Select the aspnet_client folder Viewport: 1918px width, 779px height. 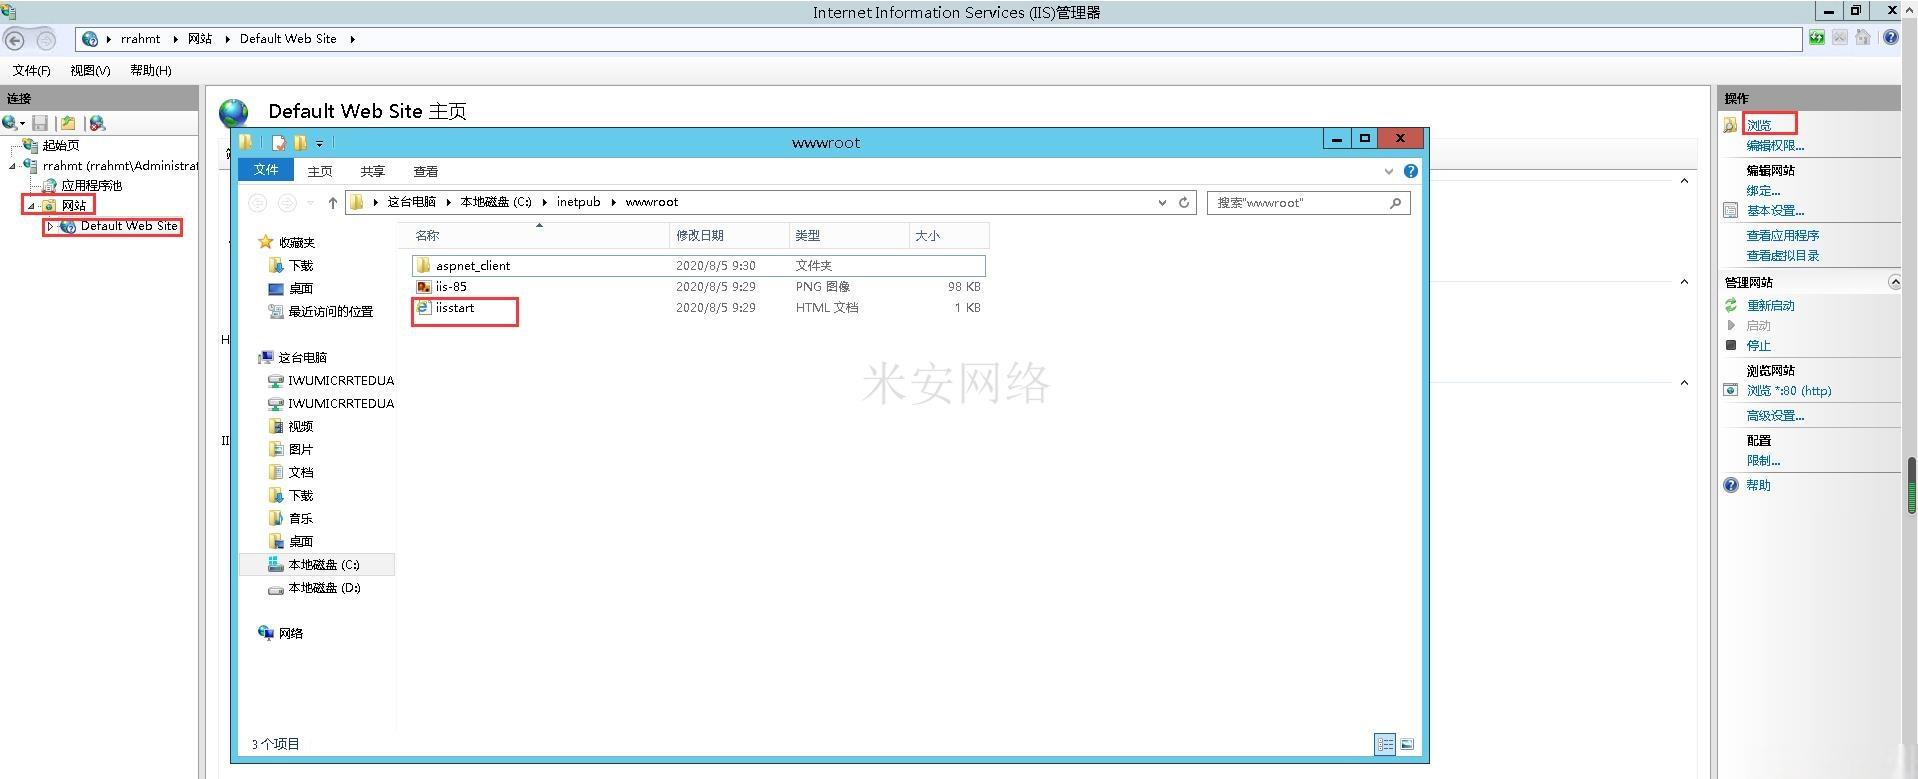(x=698, y=265)
